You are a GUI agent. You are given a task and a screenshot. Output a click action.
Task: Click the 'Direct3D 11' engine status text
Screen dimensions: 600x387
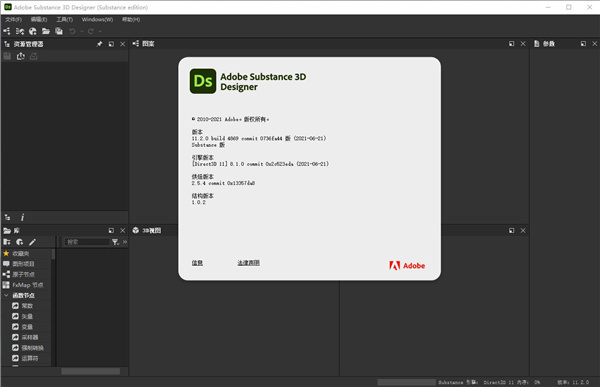(x=499, y=382)
